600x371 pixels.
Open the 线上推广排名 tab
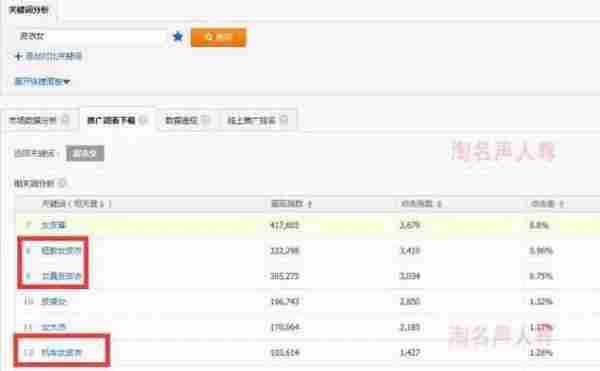[x=251, y=120]
